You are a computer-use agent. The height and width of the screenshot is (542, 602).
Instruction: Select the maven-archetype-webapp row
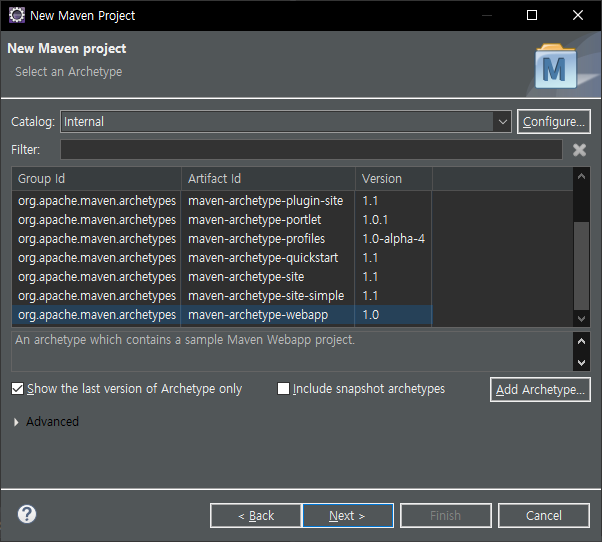pyautogui.click(x=222, y=315)
